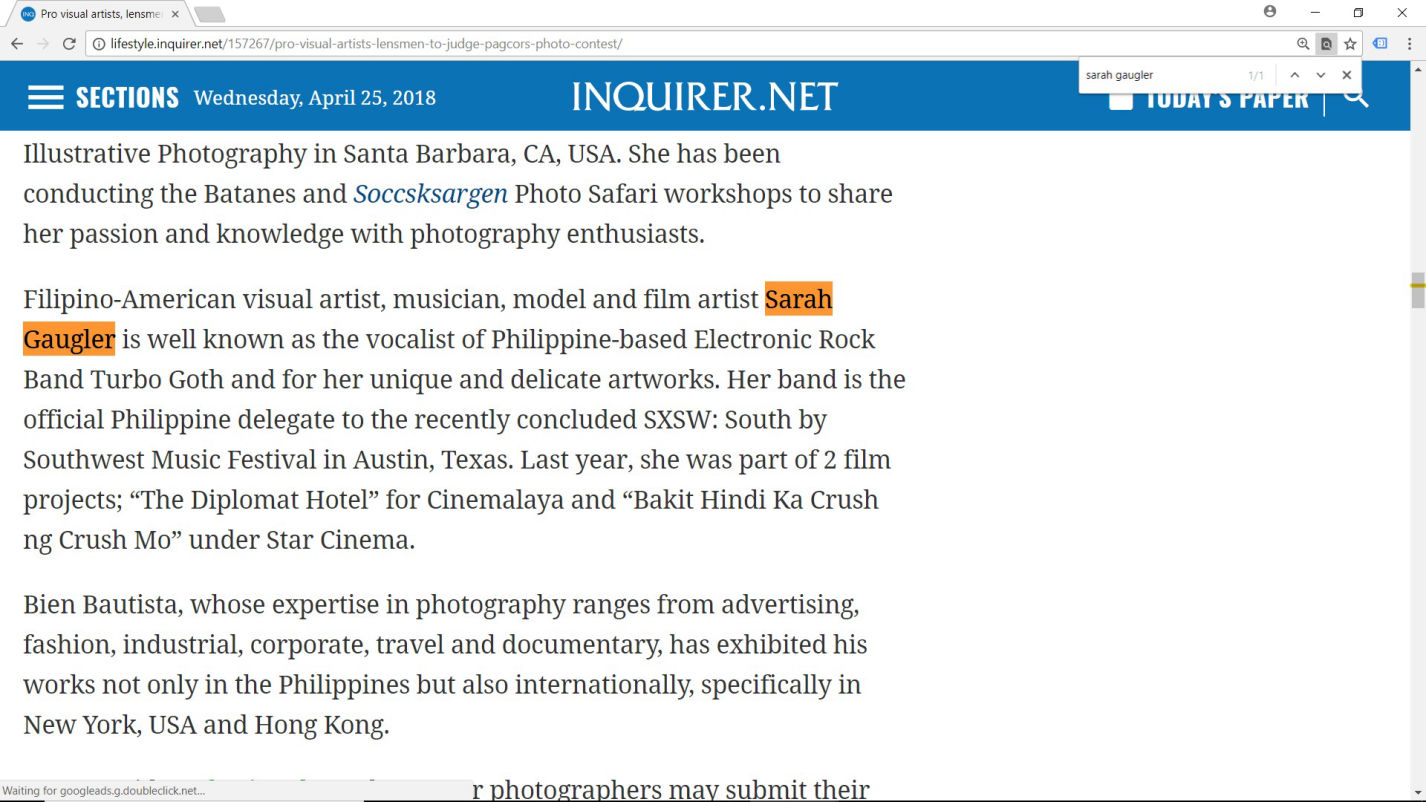Image resolution: width=1426 pixels, height=802 pixels.
Task: Click the words 'Santa Barbara'
Action: point(428,154)
